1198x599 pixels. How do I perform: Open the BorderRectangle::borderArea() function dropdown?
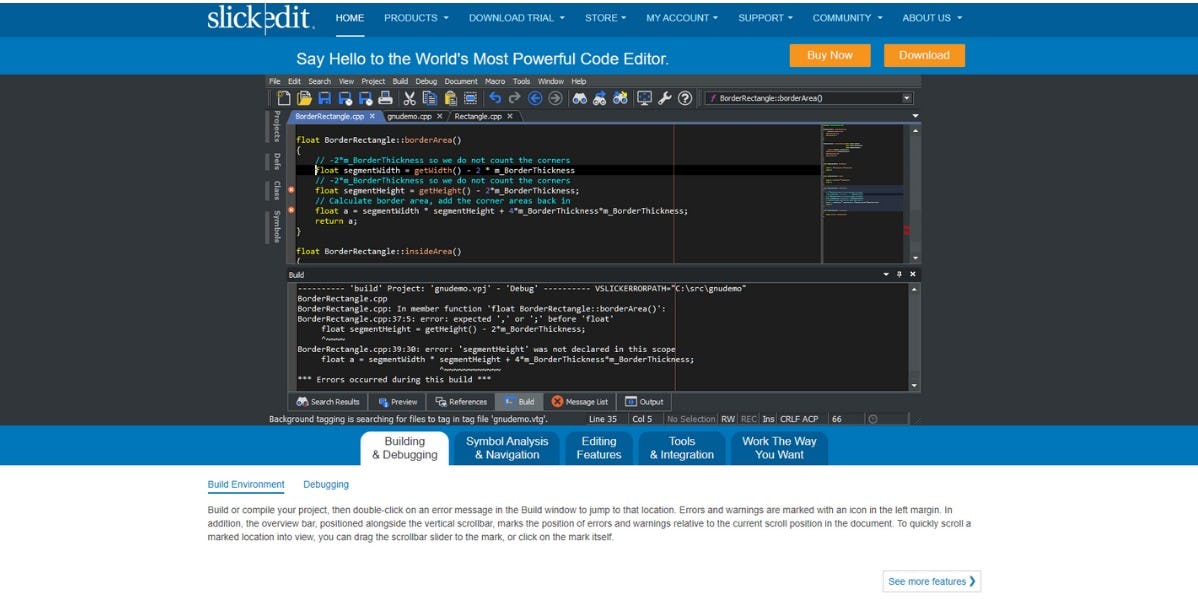(907, 98)
